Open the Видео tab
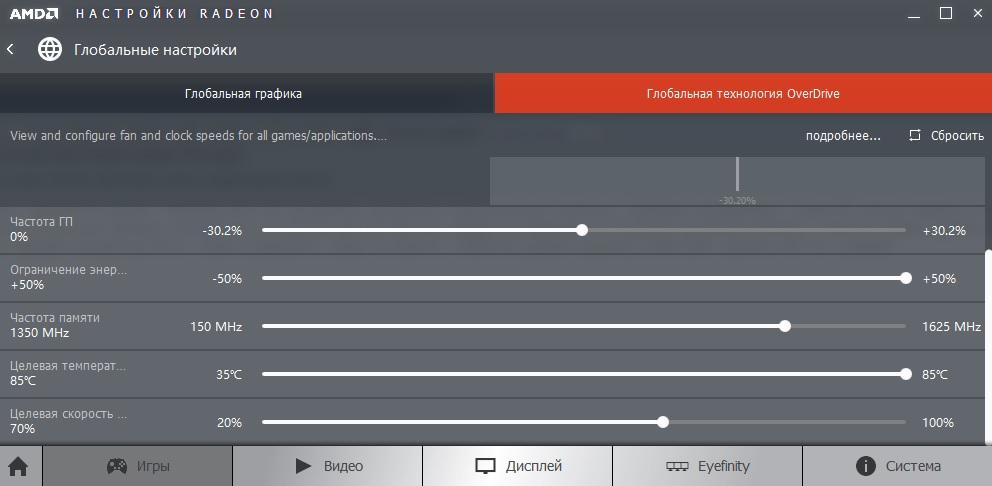The height and width of the screenshot is (486, 992). click(x=328, y=466)
